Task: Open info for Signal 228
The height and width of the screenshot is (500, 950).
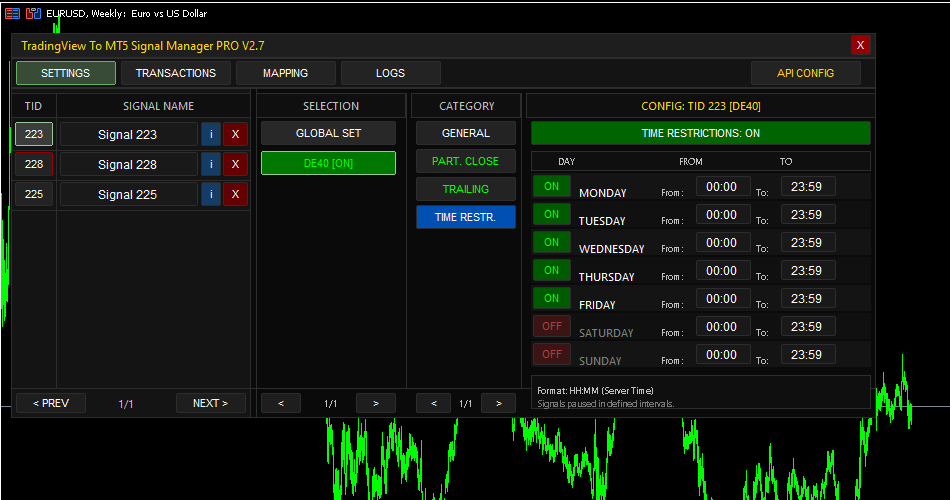Action: tap(211, 164)
